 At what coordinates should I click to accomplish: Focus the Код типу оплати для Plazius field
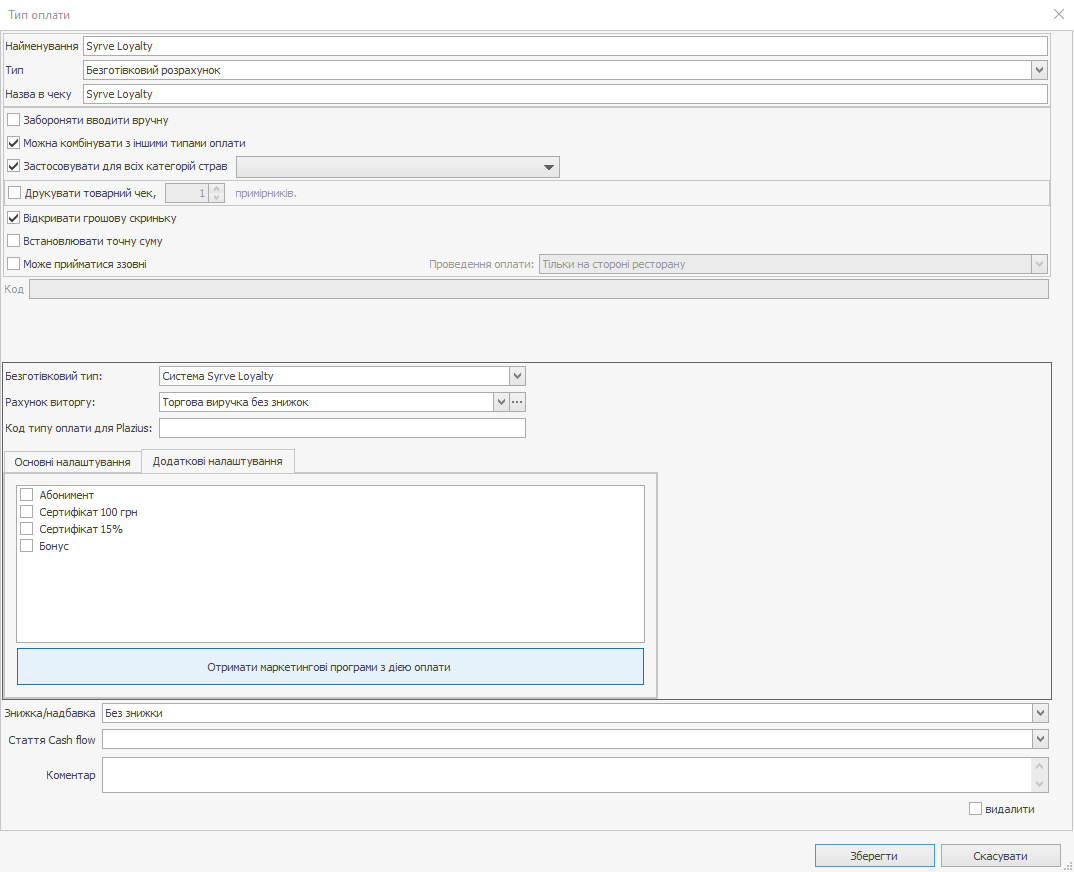click(x=342, y=428)
